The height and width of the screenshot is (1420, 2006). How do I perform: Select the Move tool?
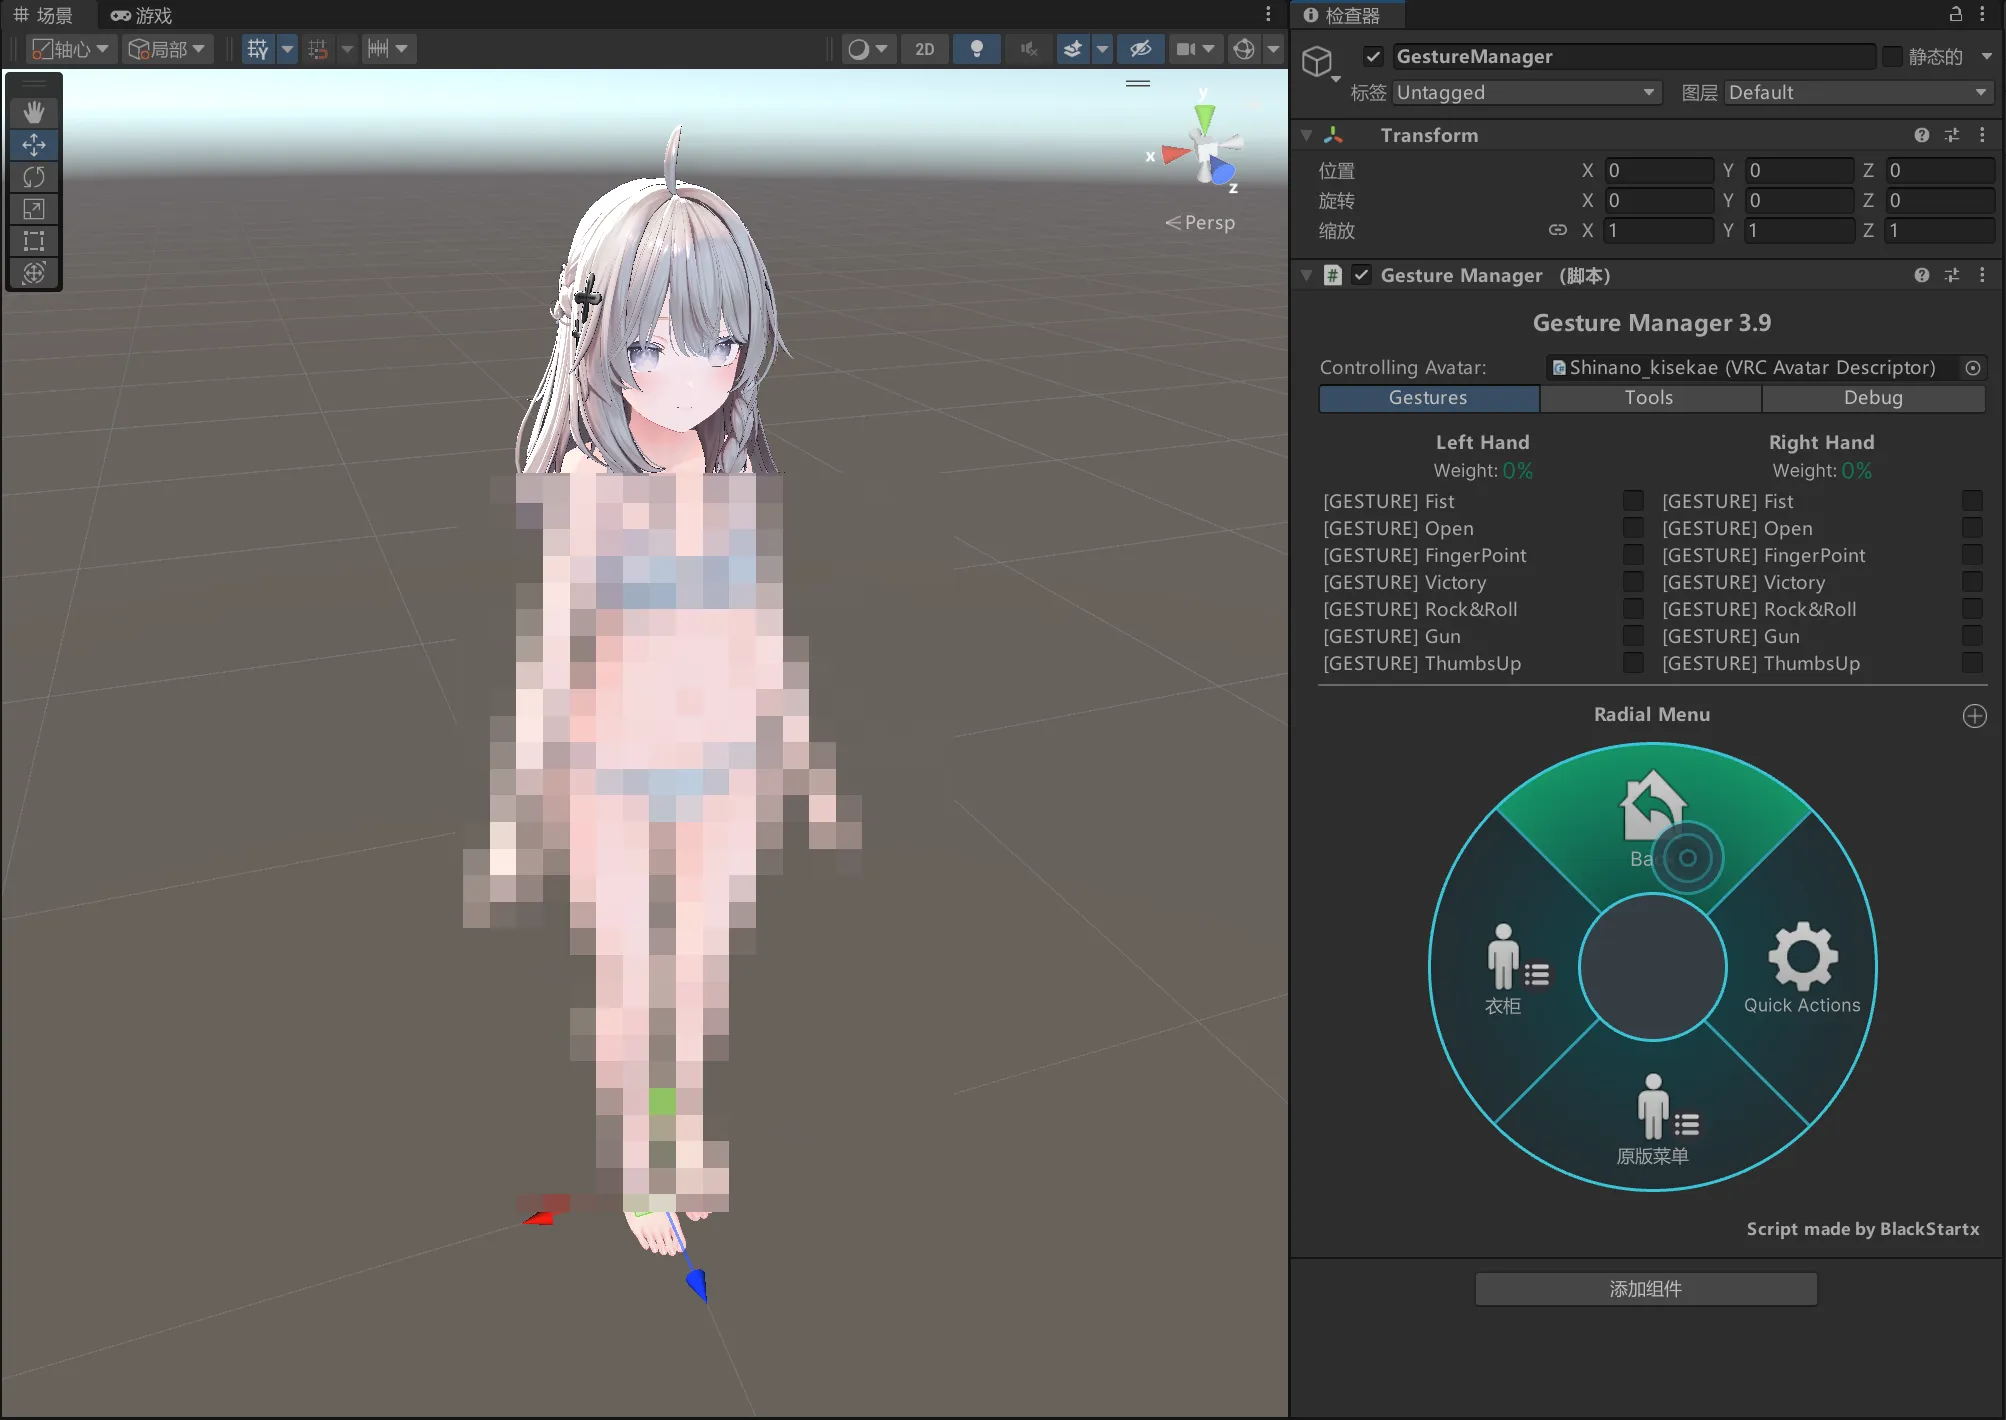pyautogui.click(x=34, y=145)
